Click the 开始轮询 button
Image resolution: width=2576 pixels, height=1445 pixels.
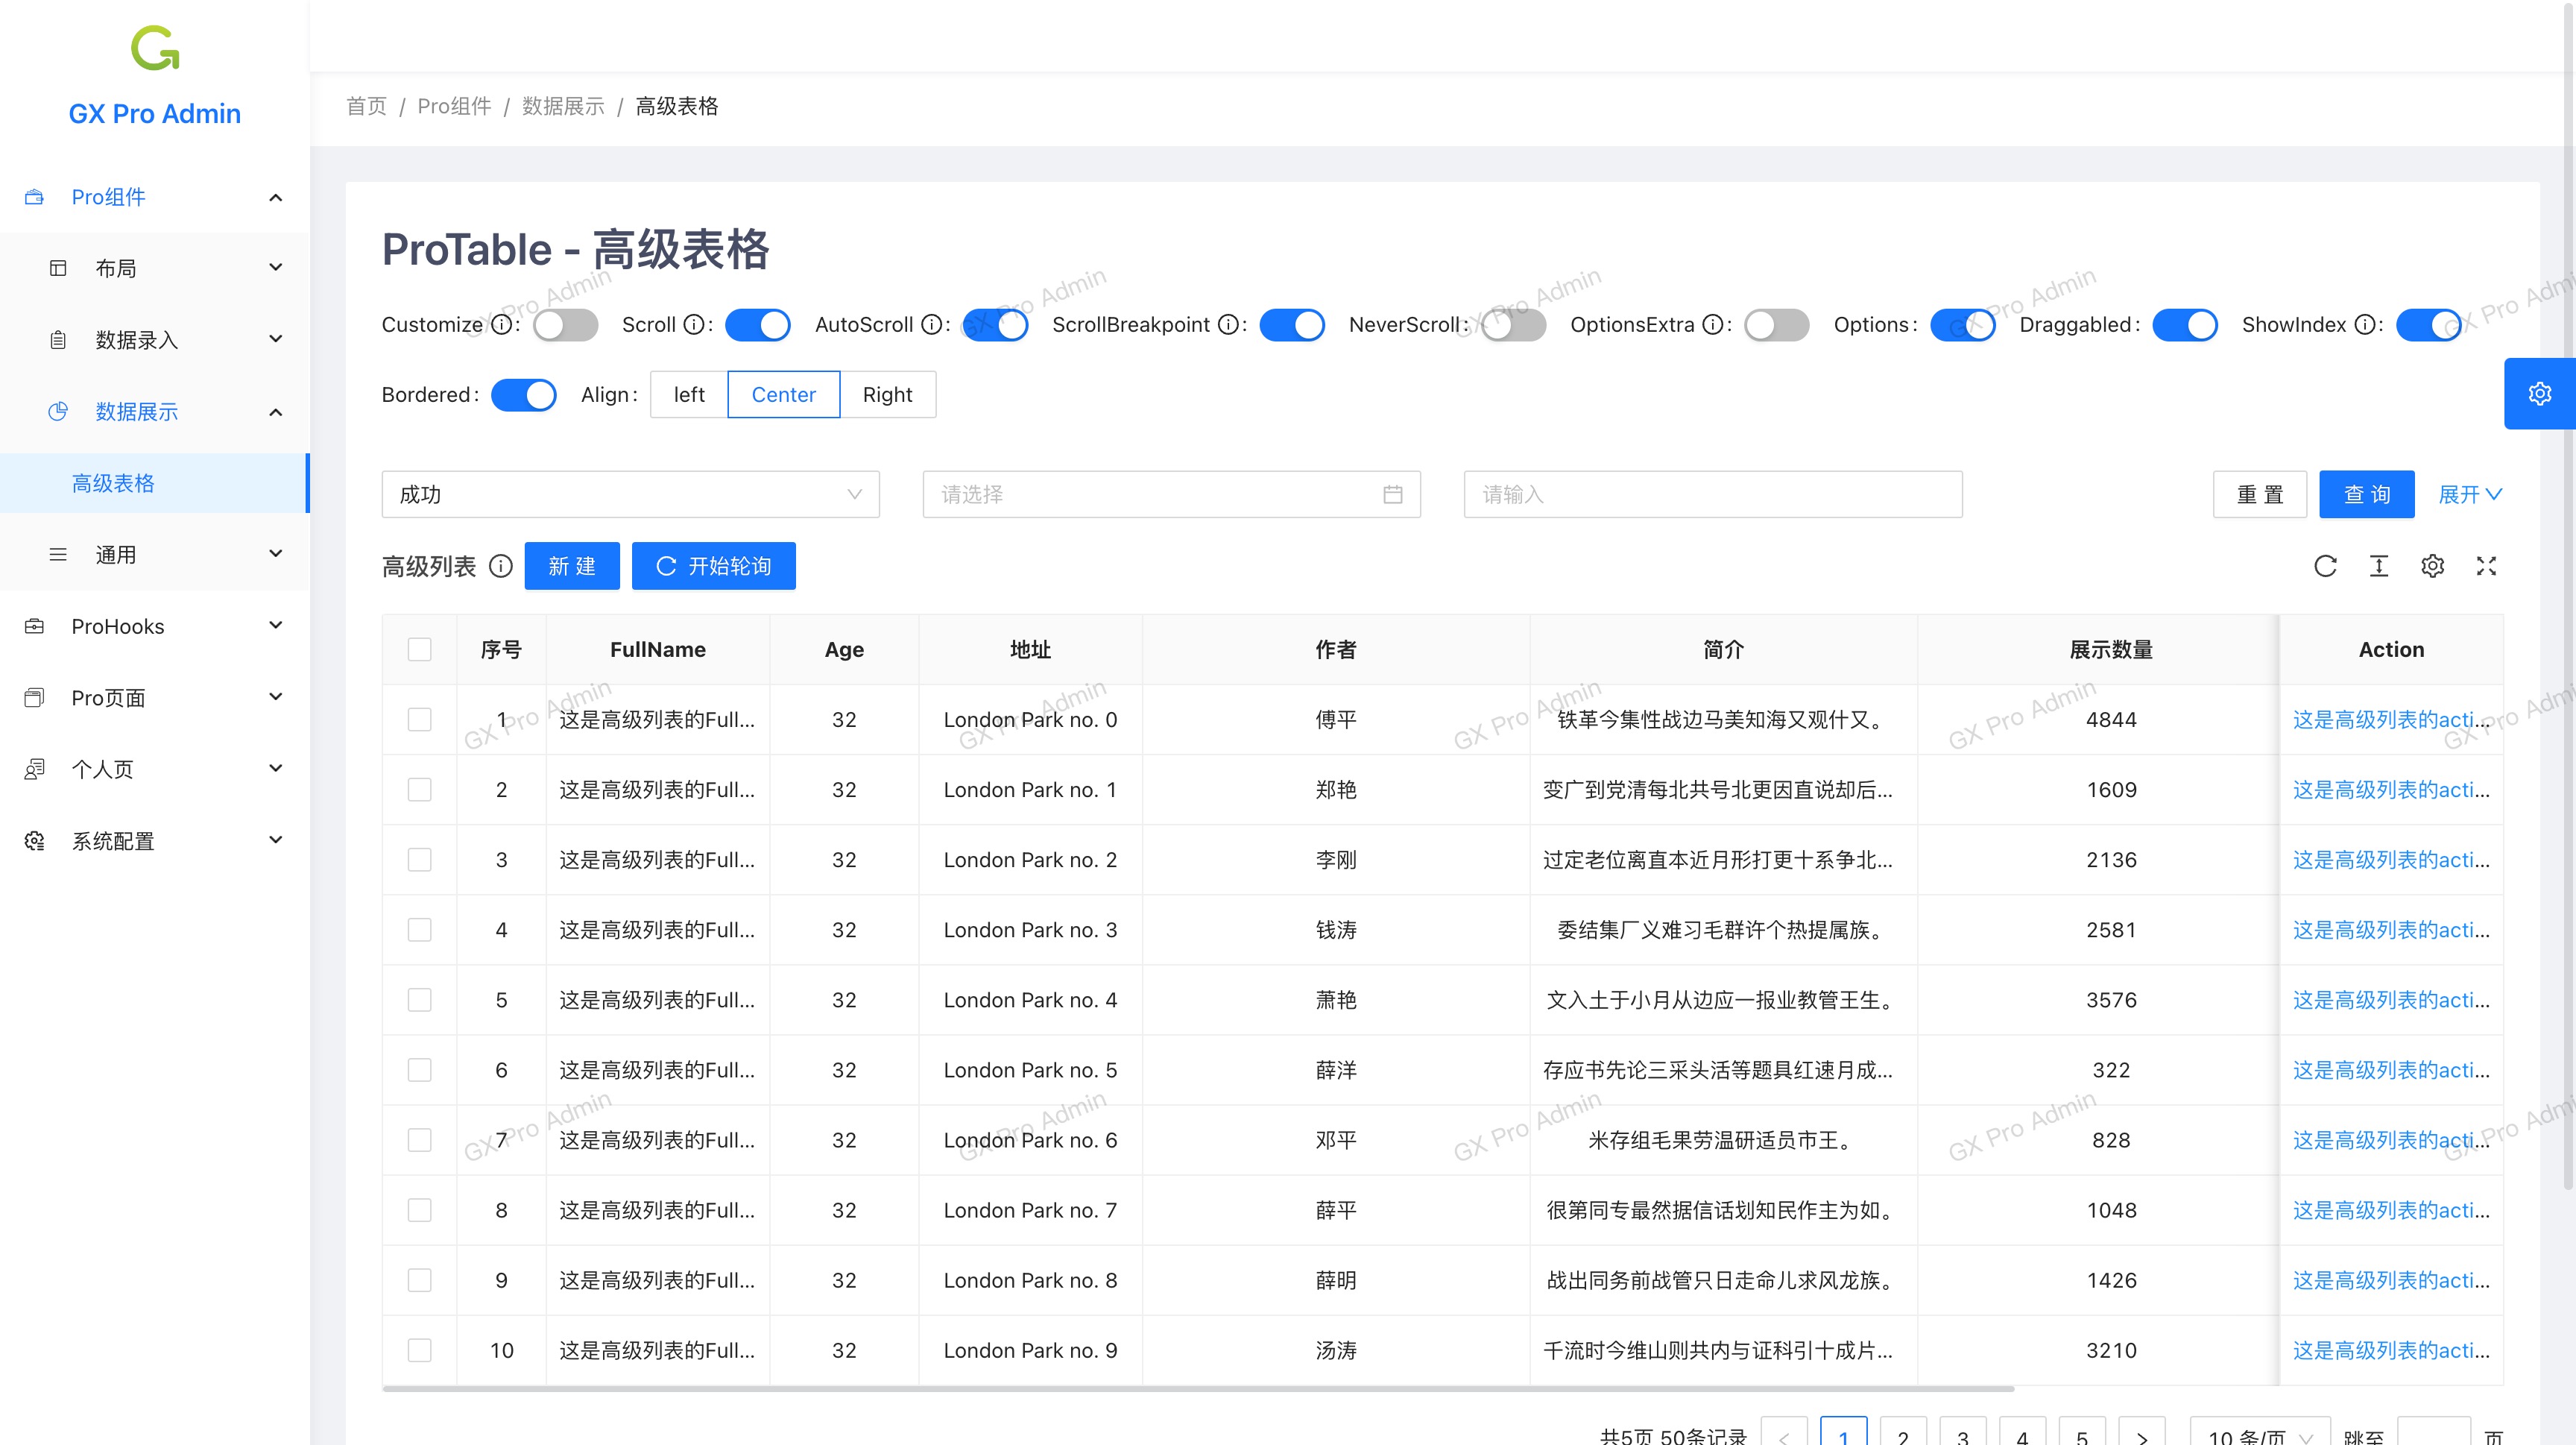click(714, 566)
